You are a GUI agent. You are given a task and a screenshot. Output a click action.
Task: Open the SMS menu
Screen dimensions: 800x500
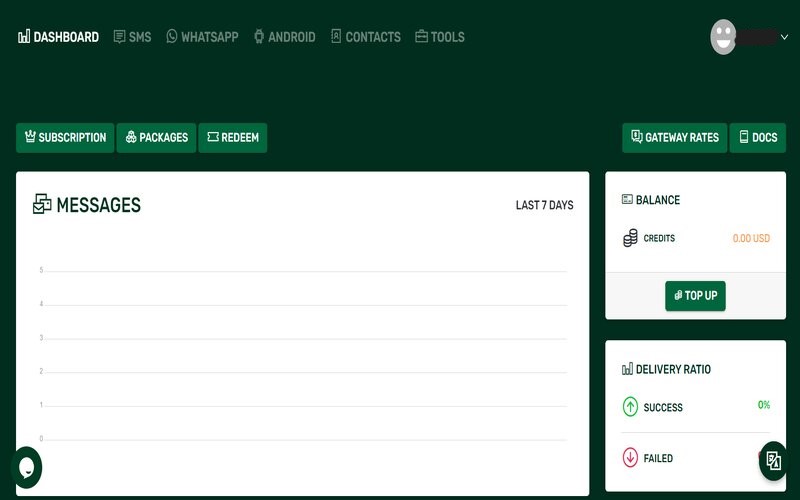[x=132, y=37]
